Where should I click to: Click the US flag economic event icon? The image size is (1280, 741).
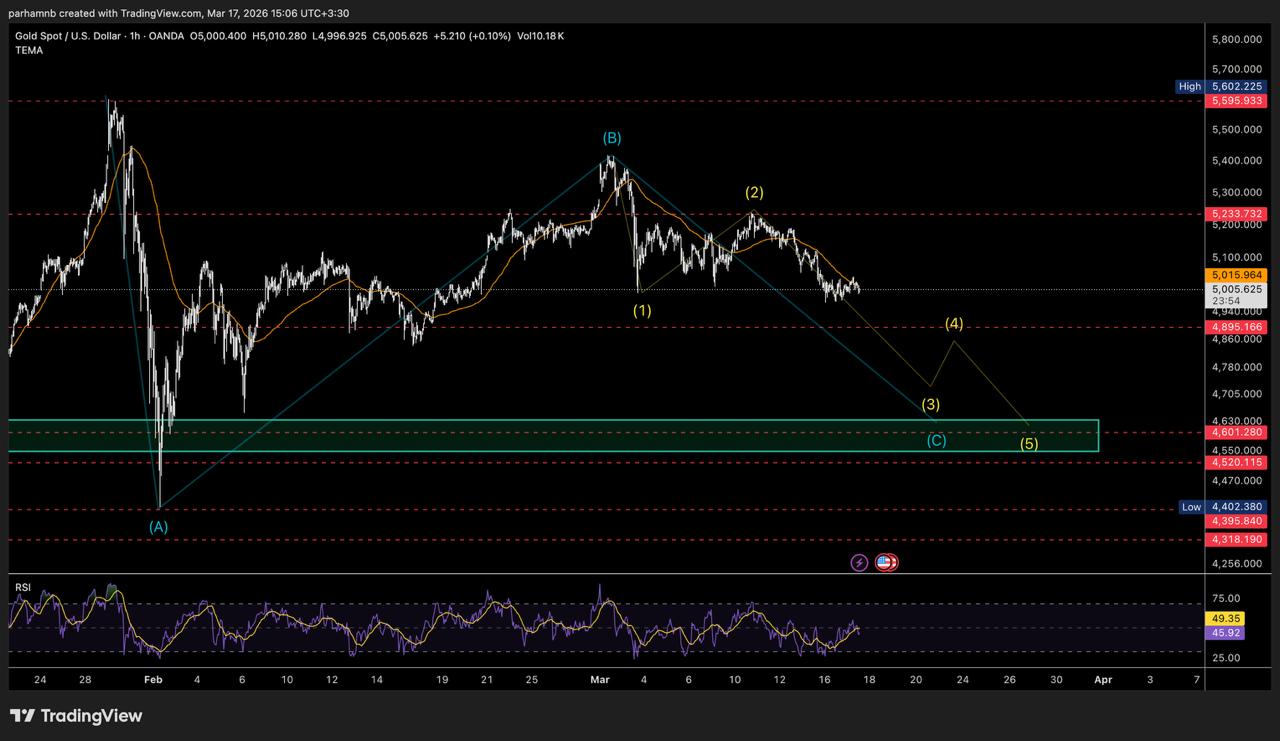click(x=885, y=562)
